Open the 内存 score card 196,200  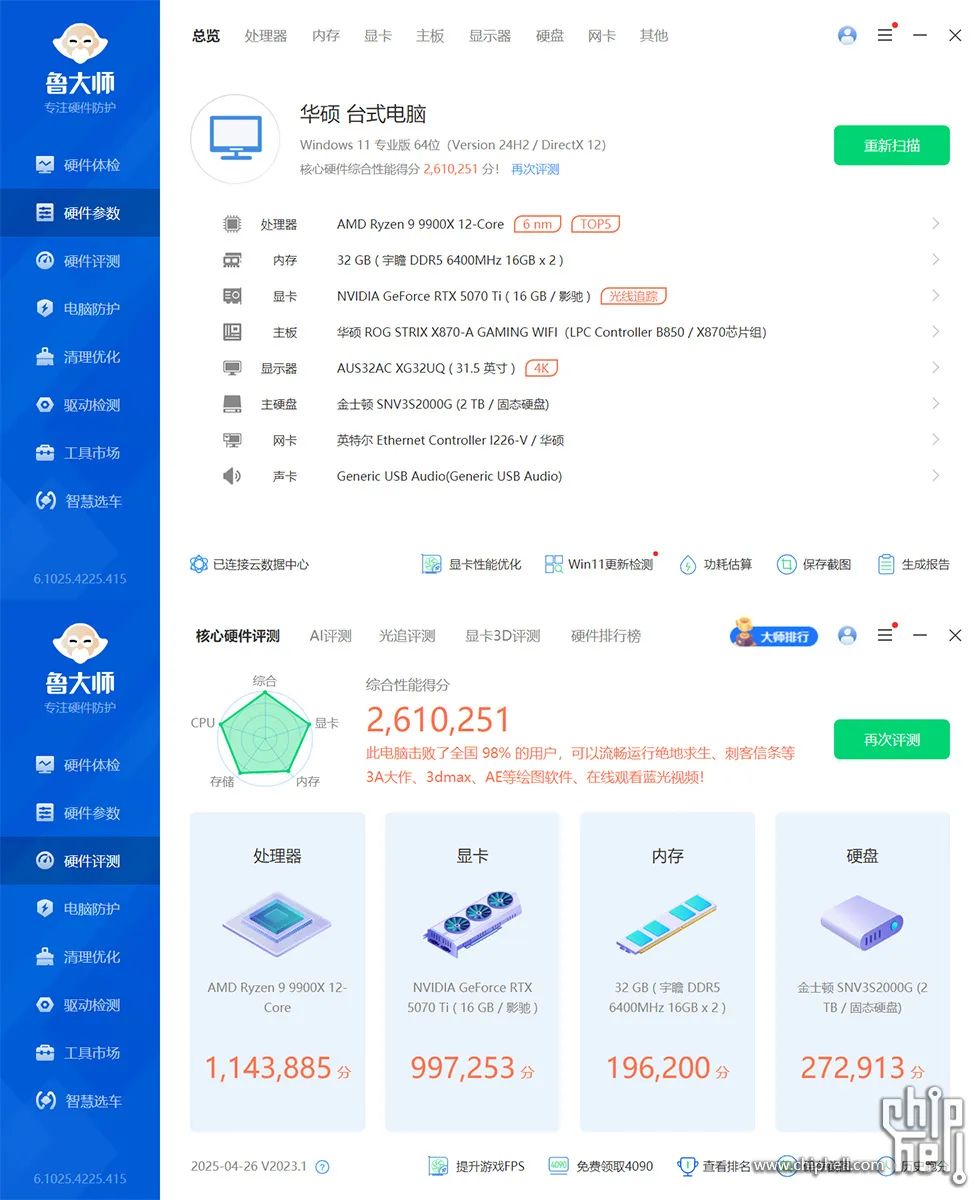pos(667,971)
